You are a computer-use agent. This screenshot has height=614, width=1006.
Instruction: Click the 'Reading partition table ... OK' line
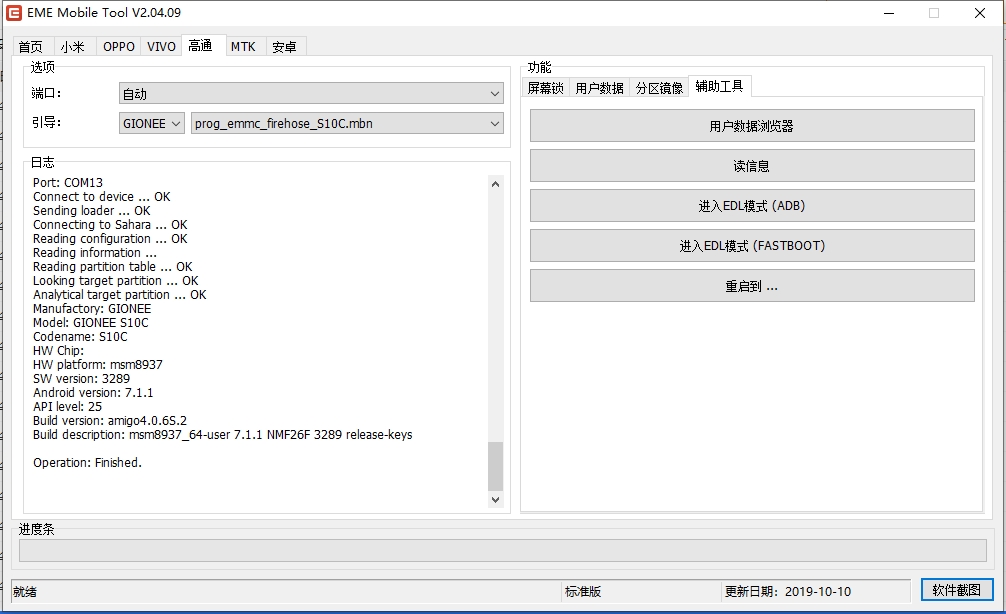(x=113, y=267)
